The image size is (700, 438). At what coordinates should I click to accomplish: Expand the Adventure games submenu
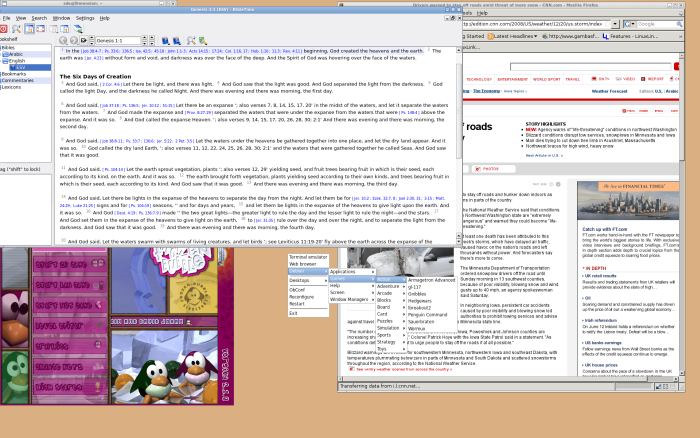(x=391, y=286)
